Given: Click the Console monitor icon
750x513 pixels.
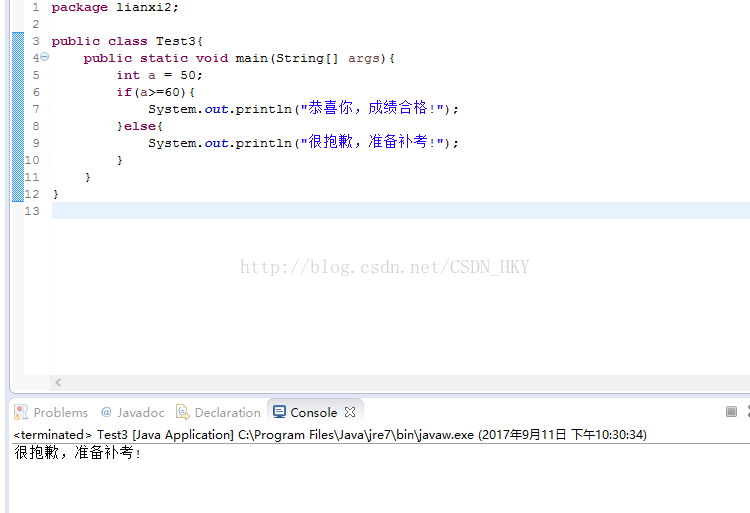Looking at the screenshot, I should 279,412.
